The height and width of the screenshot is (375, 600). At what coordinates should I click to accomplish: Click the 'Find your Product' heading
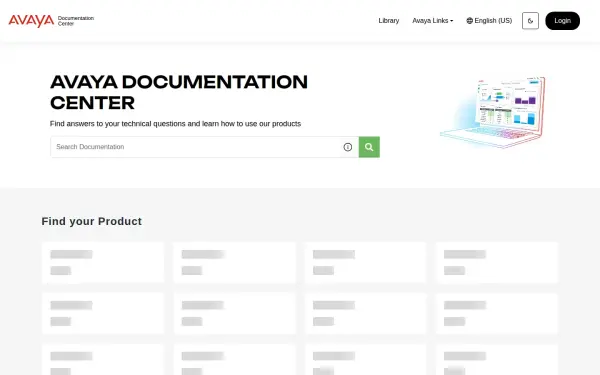pyautogui.click(x=91, y=221)
